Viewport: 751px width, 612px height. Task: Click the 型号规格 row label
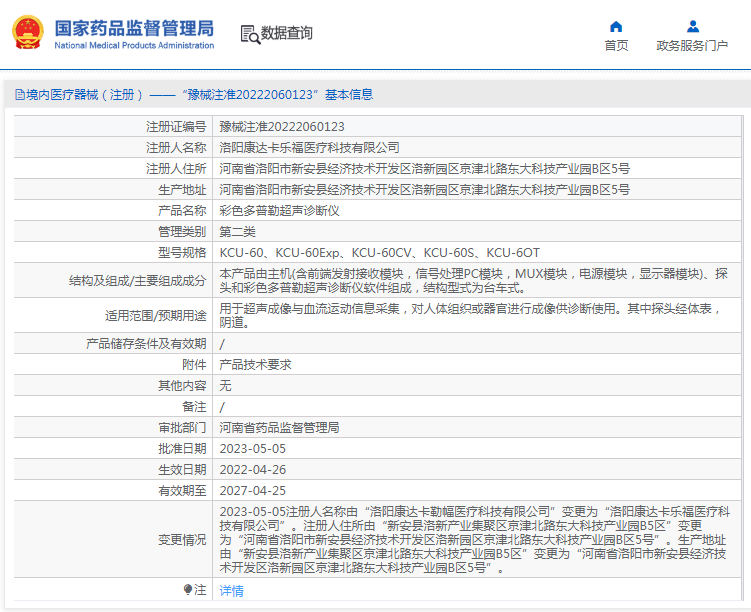182,253
